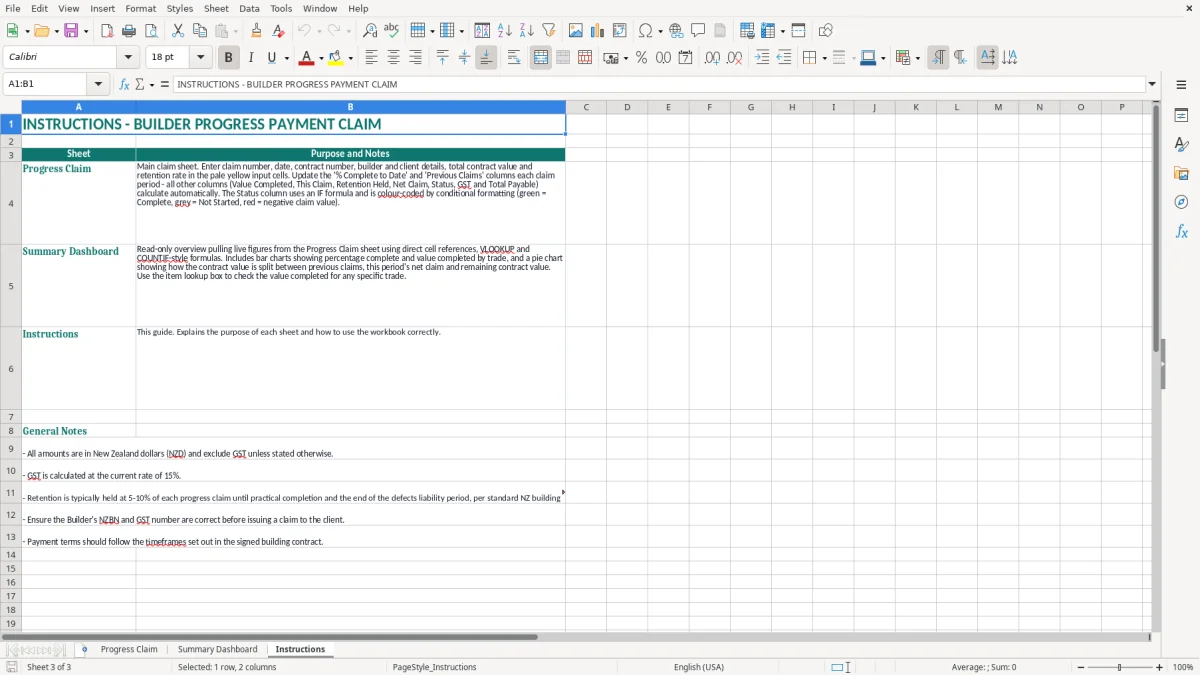Select row header 4
This screenshot has width=1200, height=675.
coord(11,203)
